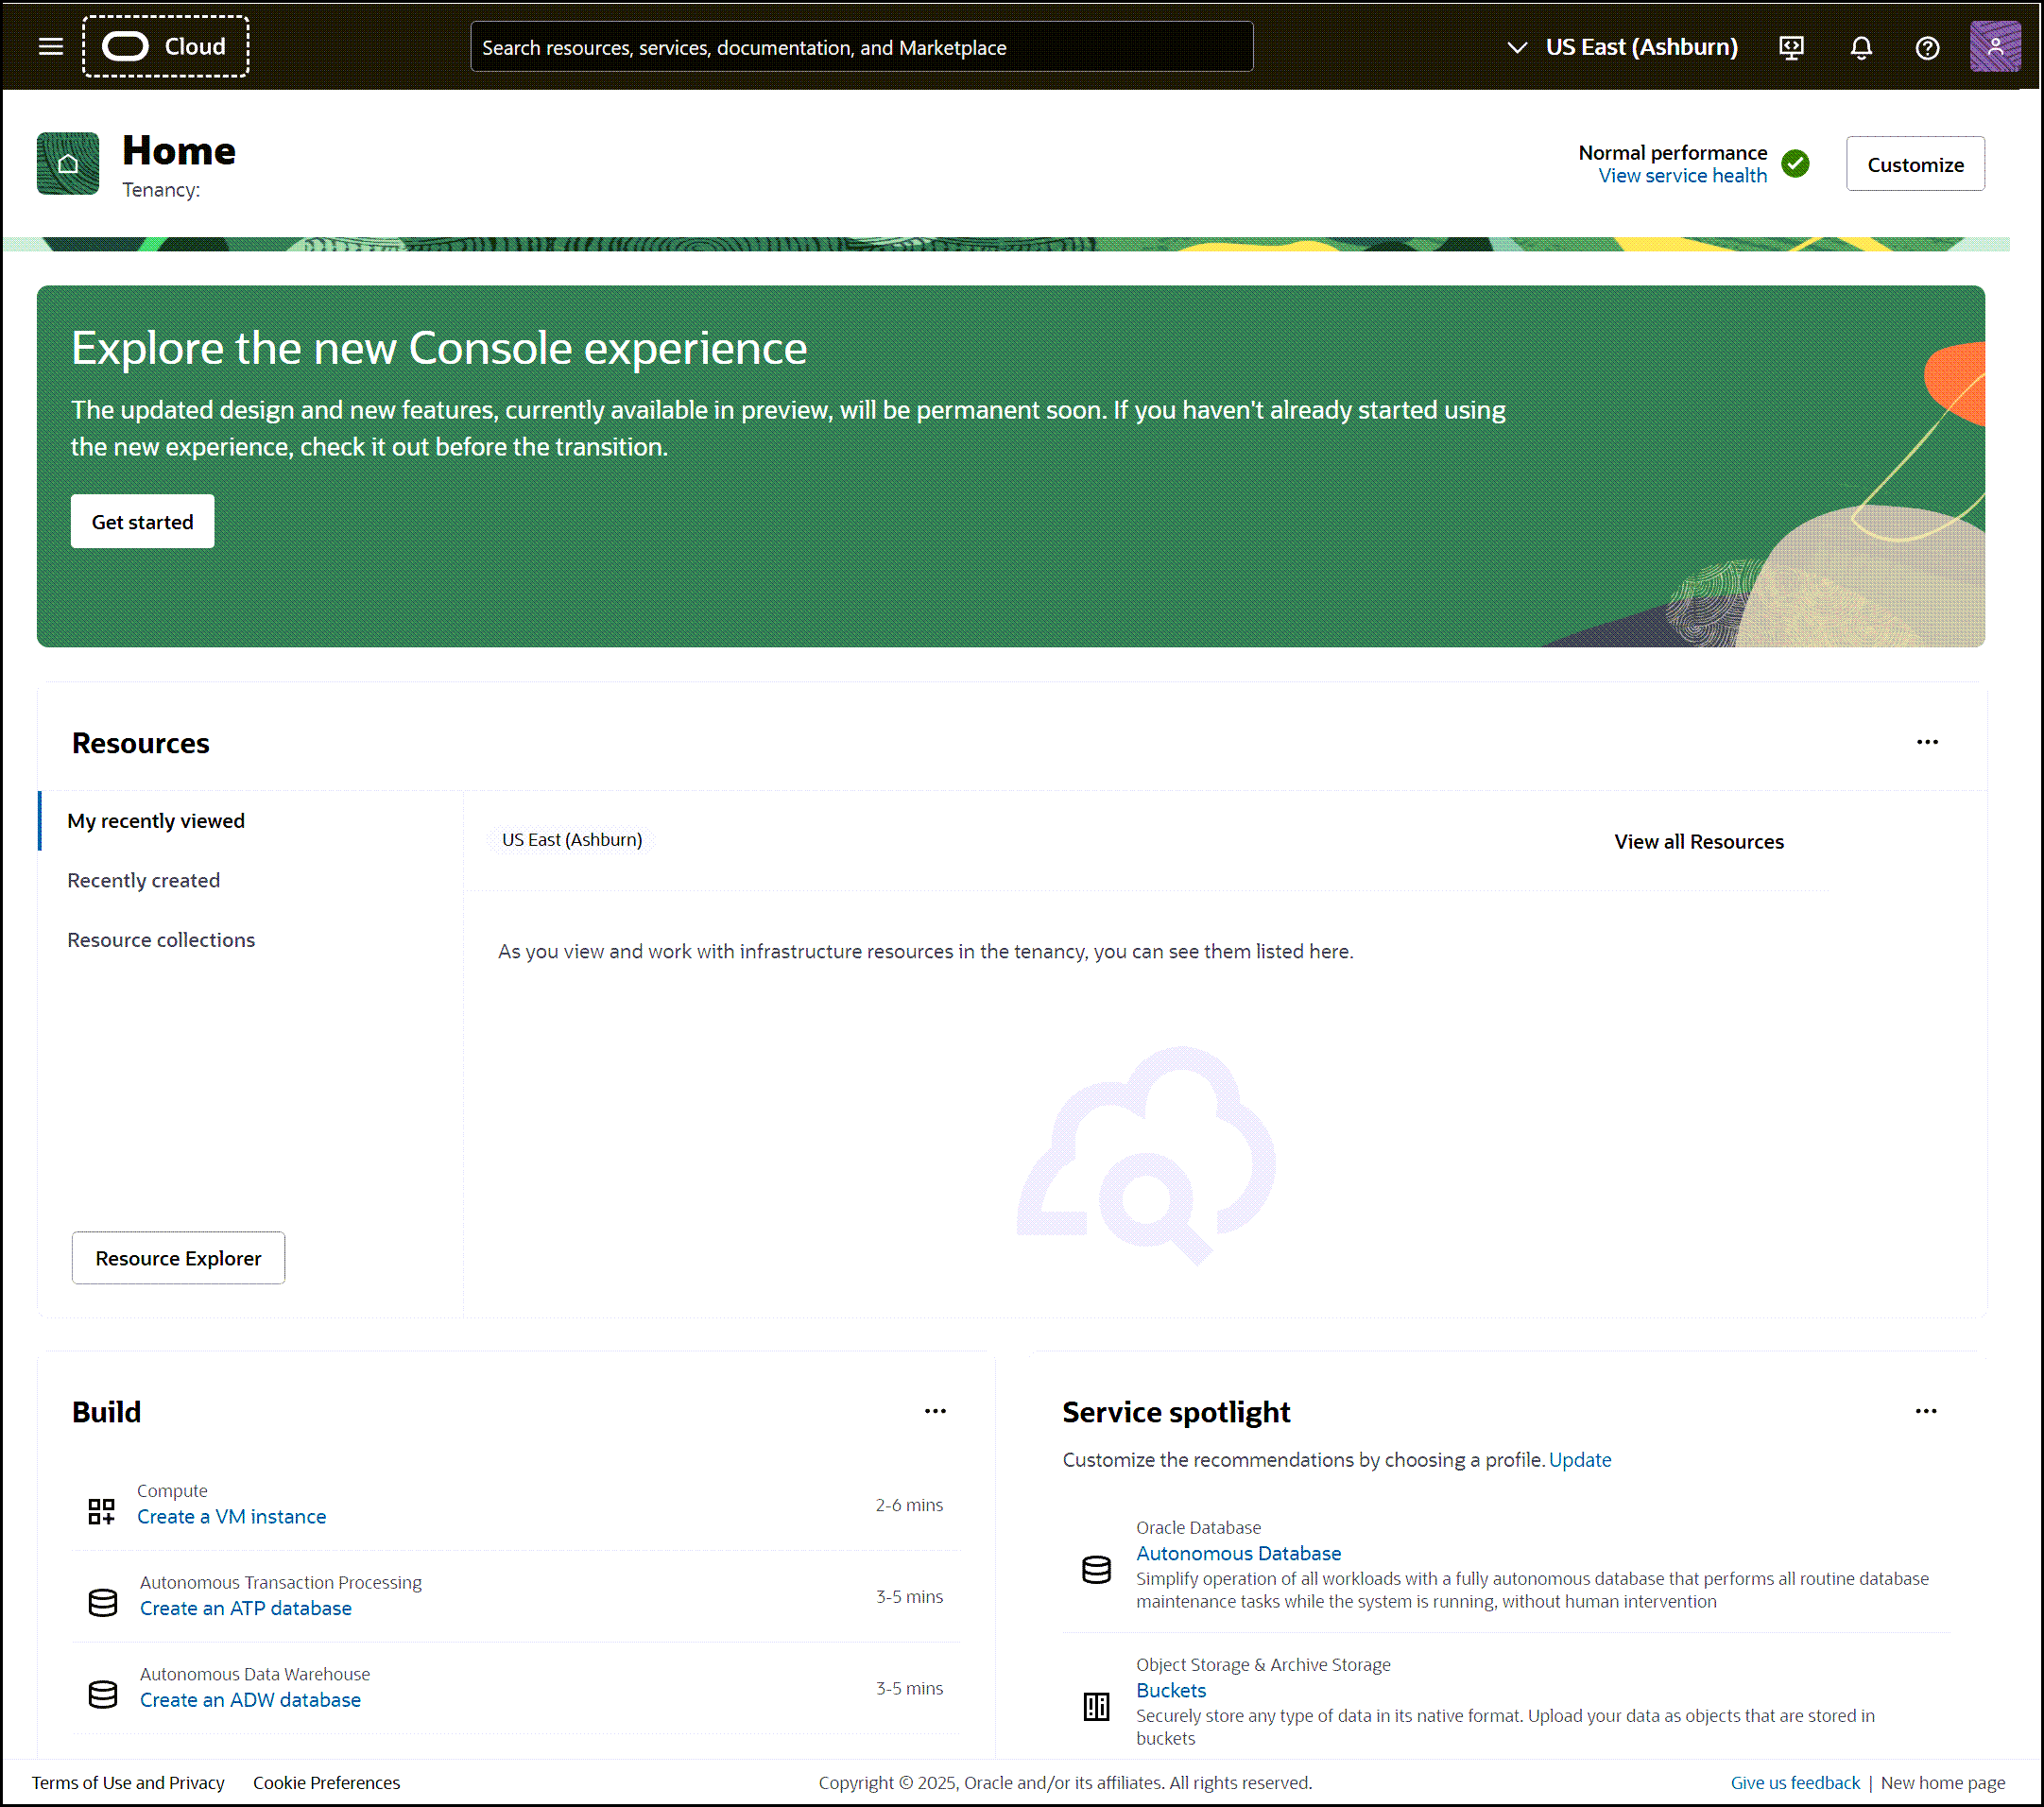Click the Customize button
This screenshot has width=2044, height=1807.
tap(1915, 164)
